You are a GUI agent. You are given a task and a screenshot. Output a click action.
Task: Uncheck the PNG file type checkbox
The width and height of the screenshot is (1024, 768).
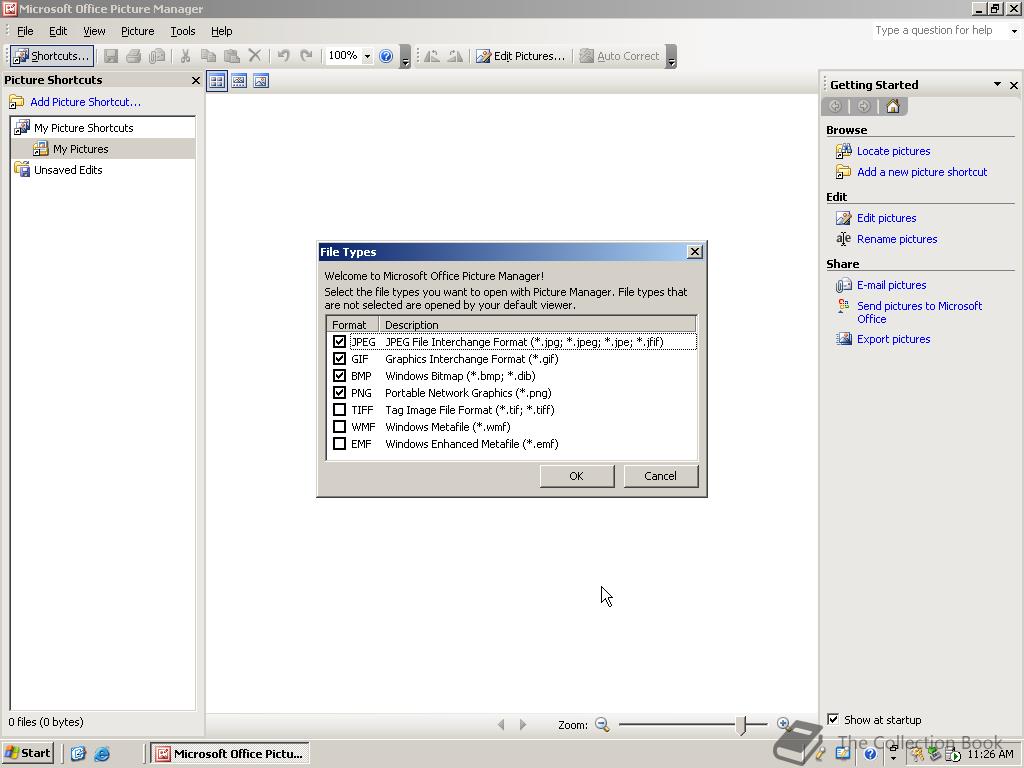pos(339,392)
